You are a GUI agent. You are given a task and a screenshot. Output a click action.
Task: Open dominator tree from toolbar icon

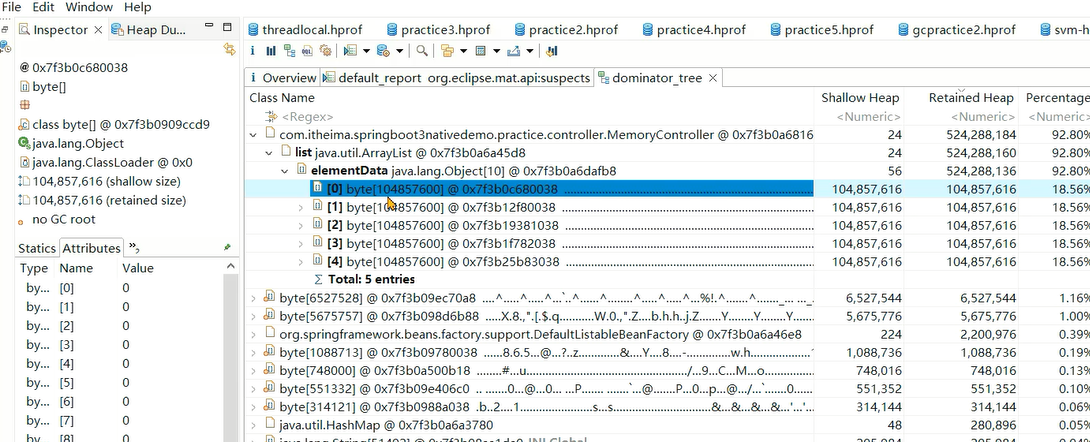(289, 50)
